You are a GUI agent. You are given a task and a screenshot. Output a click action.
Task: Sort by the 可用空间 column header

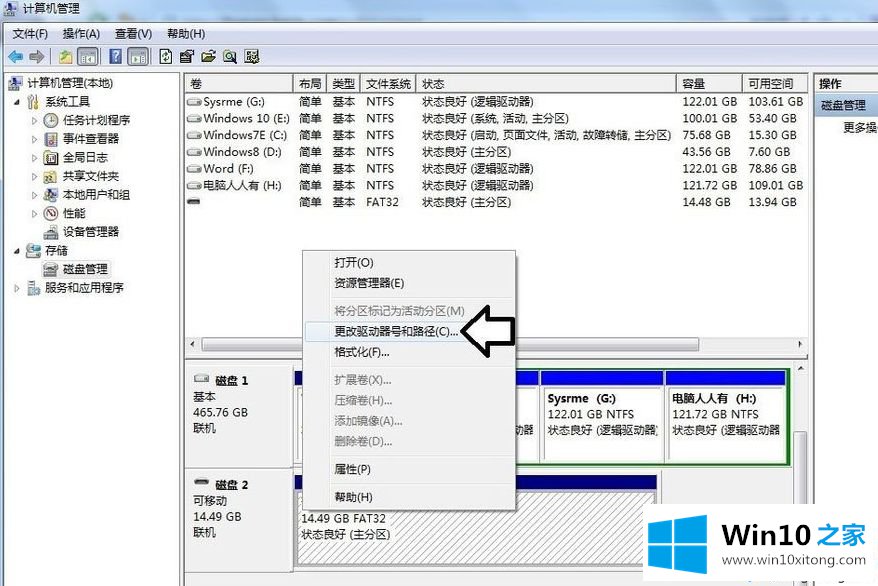(x=775, y=84)
